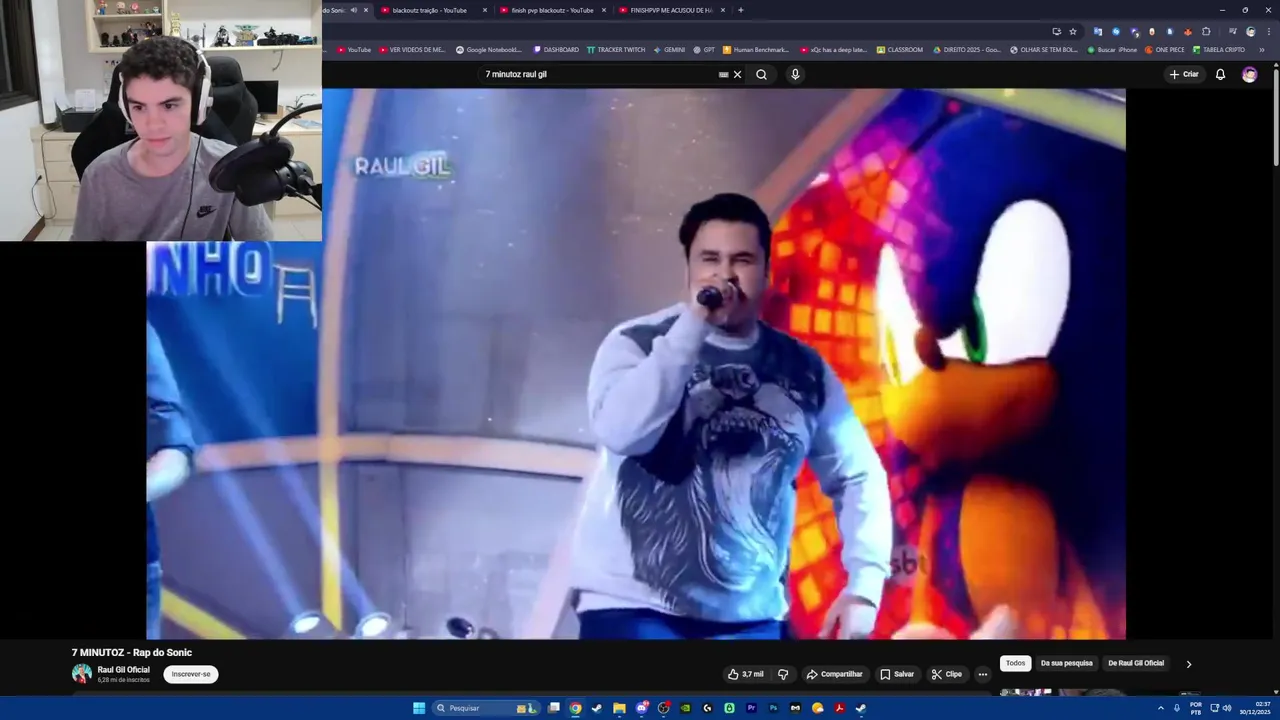Screen dimensions: 1280x720
Task: Open a new browser tab with the plus button
Action: pyautogui.click(x=741, y=10)
